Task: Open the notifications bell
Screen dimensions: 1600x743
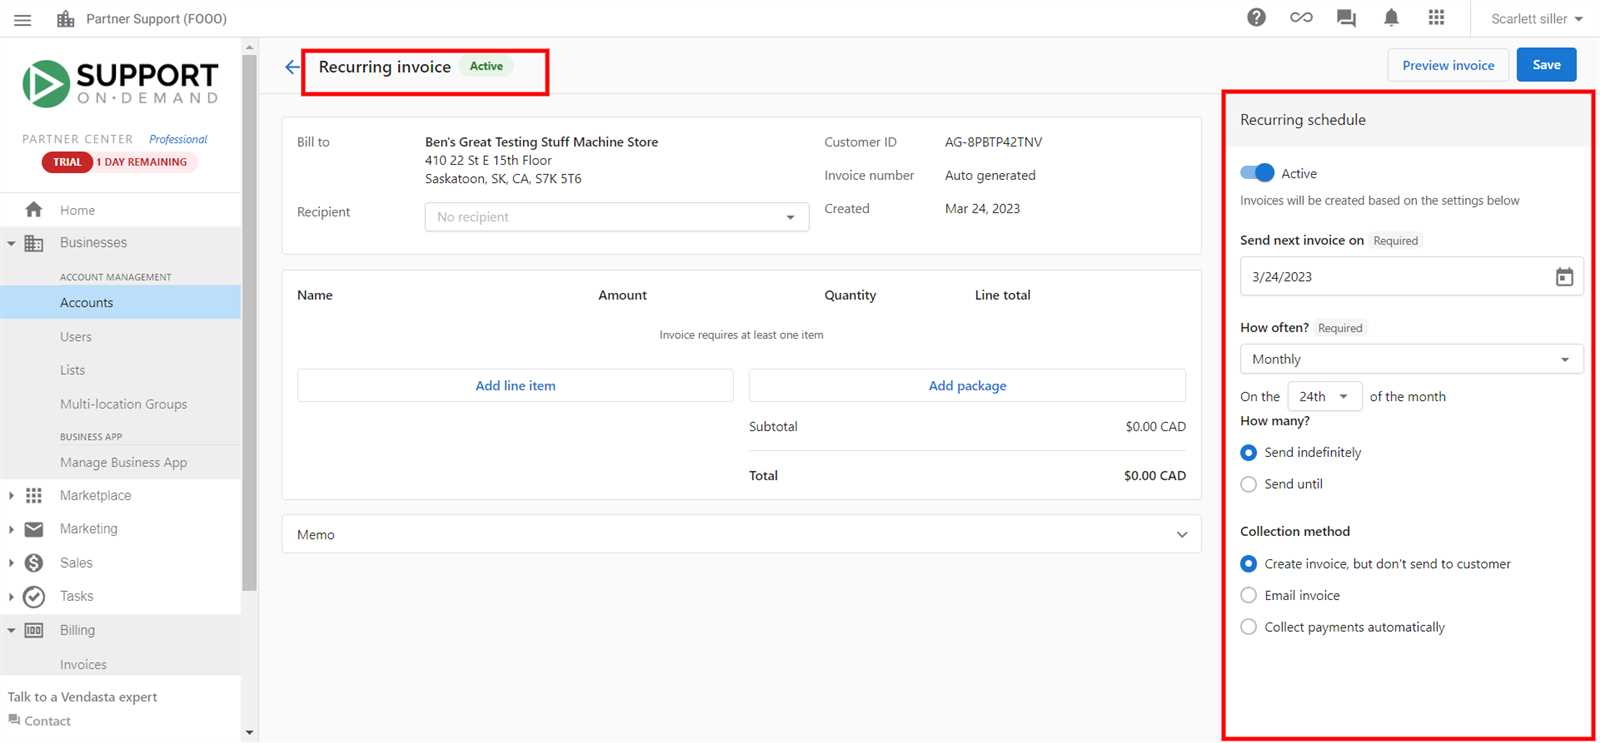Action: (x=1391, y=17)
